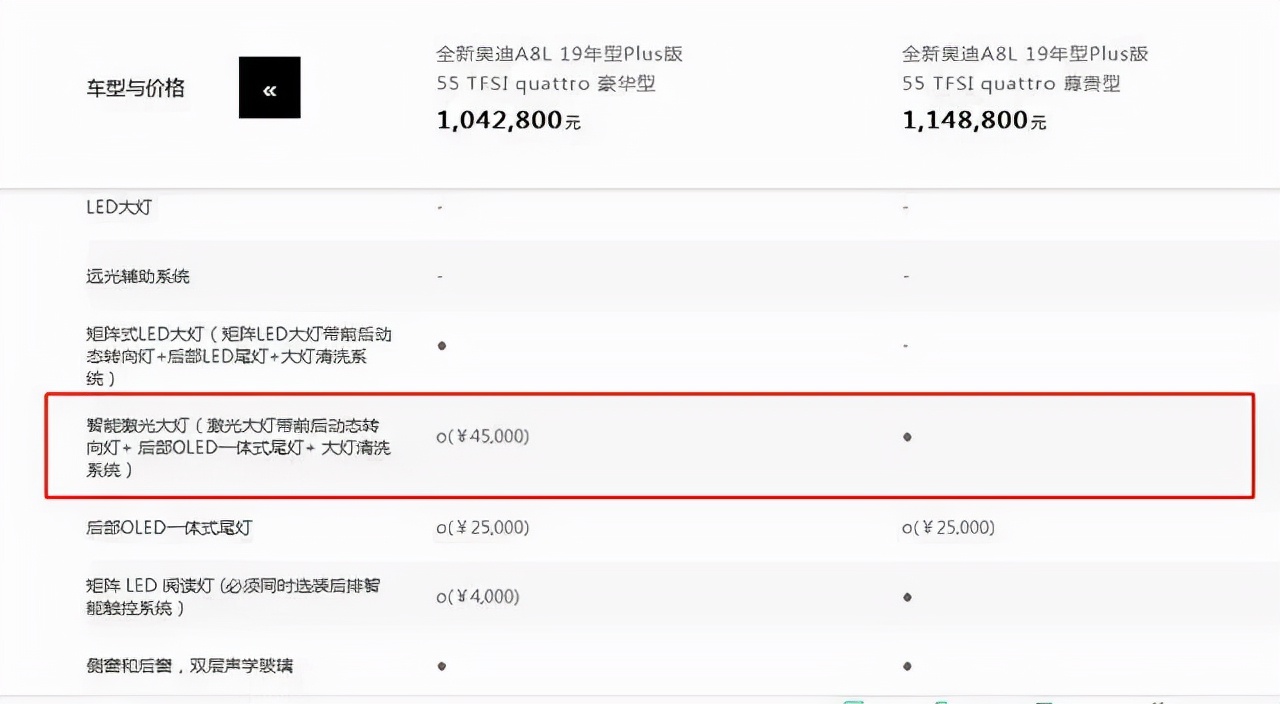Image resolution: width=1280 pixels, height=704 pixels.
Task: Click the second green icon in bottom-right toolbar
Action: [x=941, y=700]
